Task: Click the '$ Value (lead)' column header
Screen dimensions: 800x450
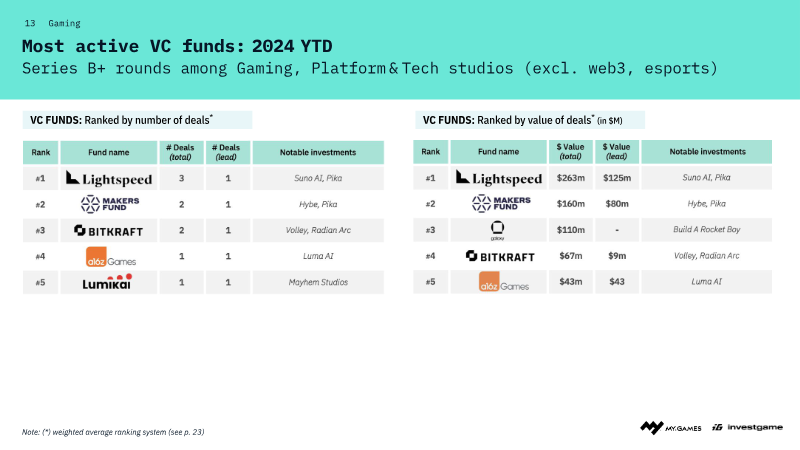Action: (616, 152)
